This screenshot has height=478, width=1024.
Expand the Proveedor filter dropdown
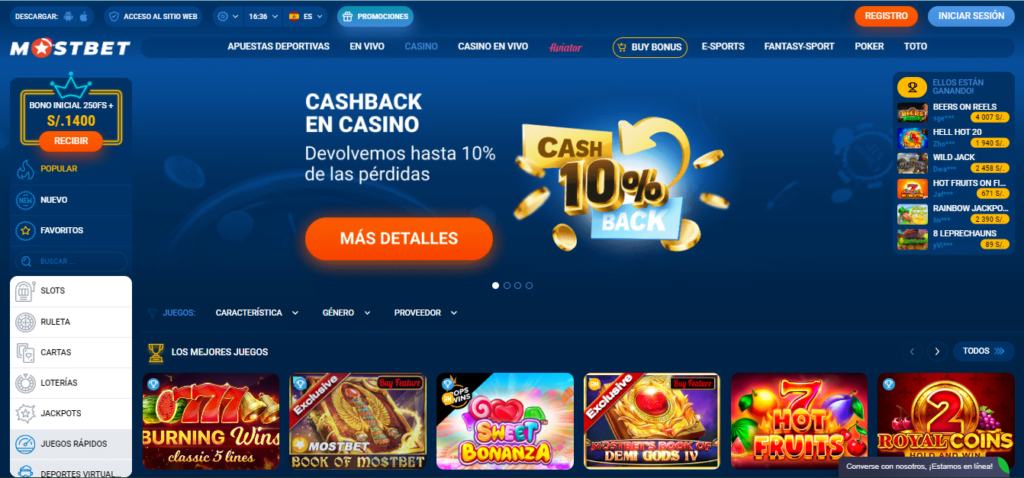tap(425, 313)
